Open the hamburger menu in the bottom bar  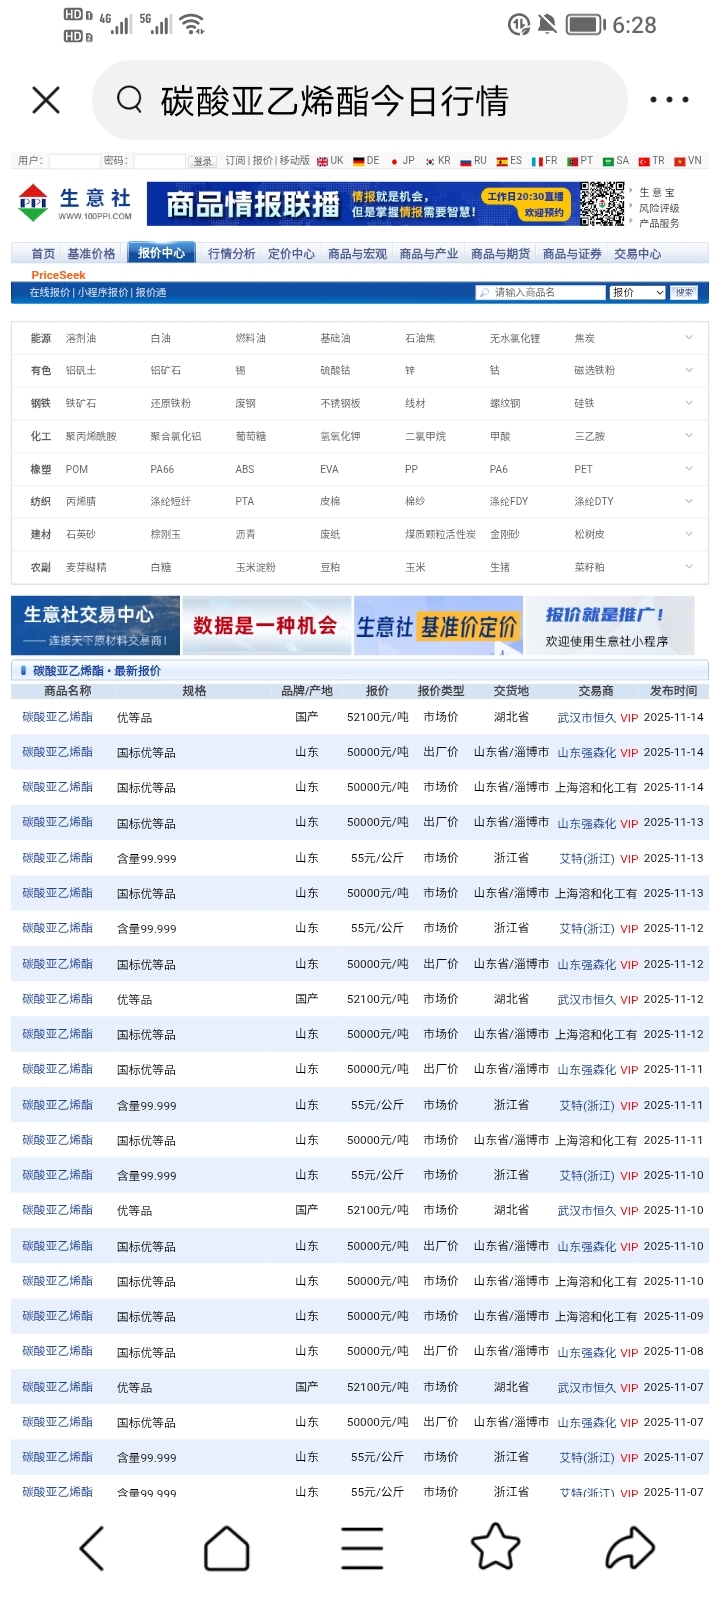pyautogui.click(x=362, y=1548)
